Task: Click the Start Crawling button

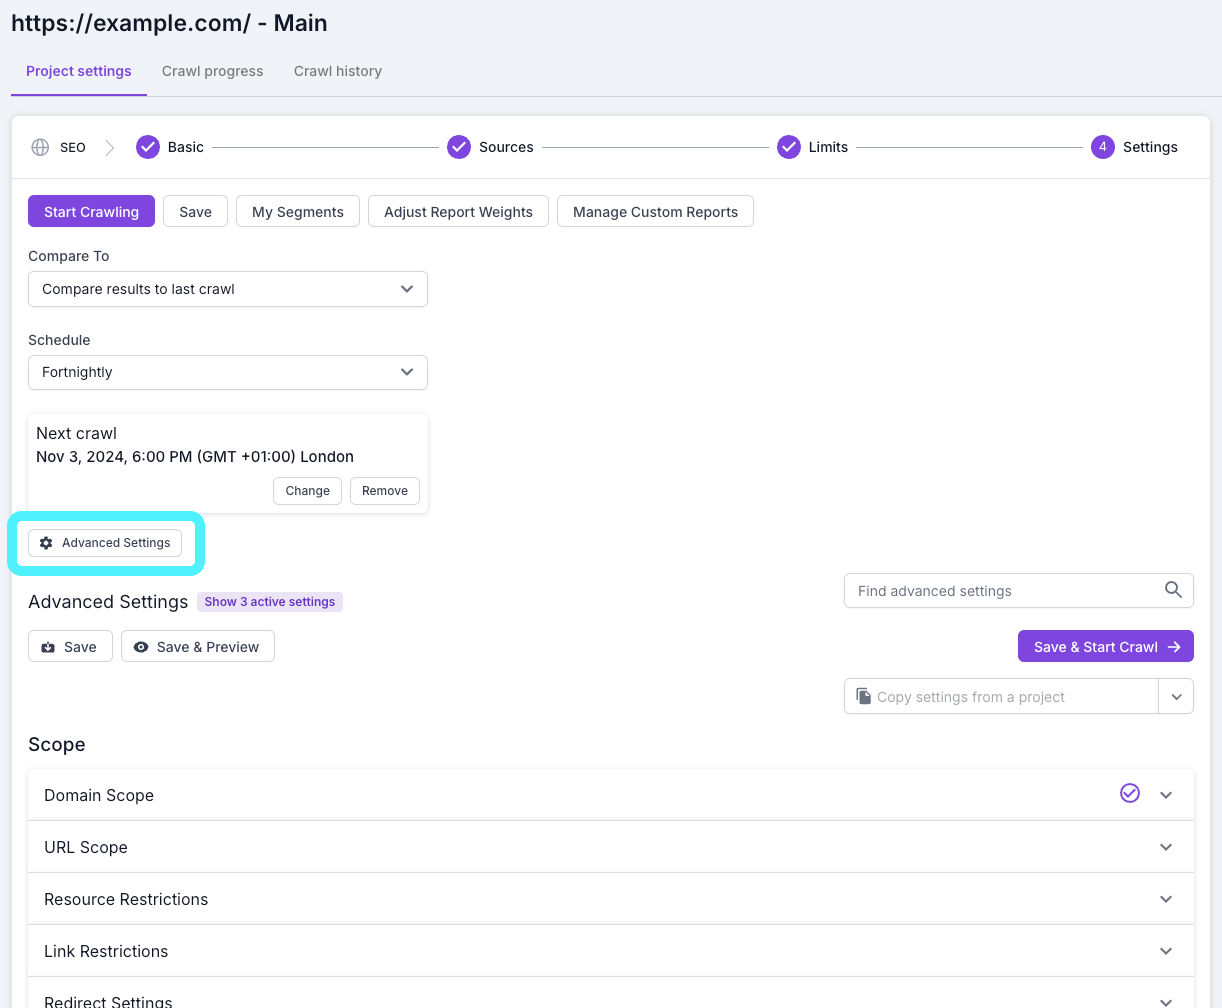Action: tap(91, 212)
